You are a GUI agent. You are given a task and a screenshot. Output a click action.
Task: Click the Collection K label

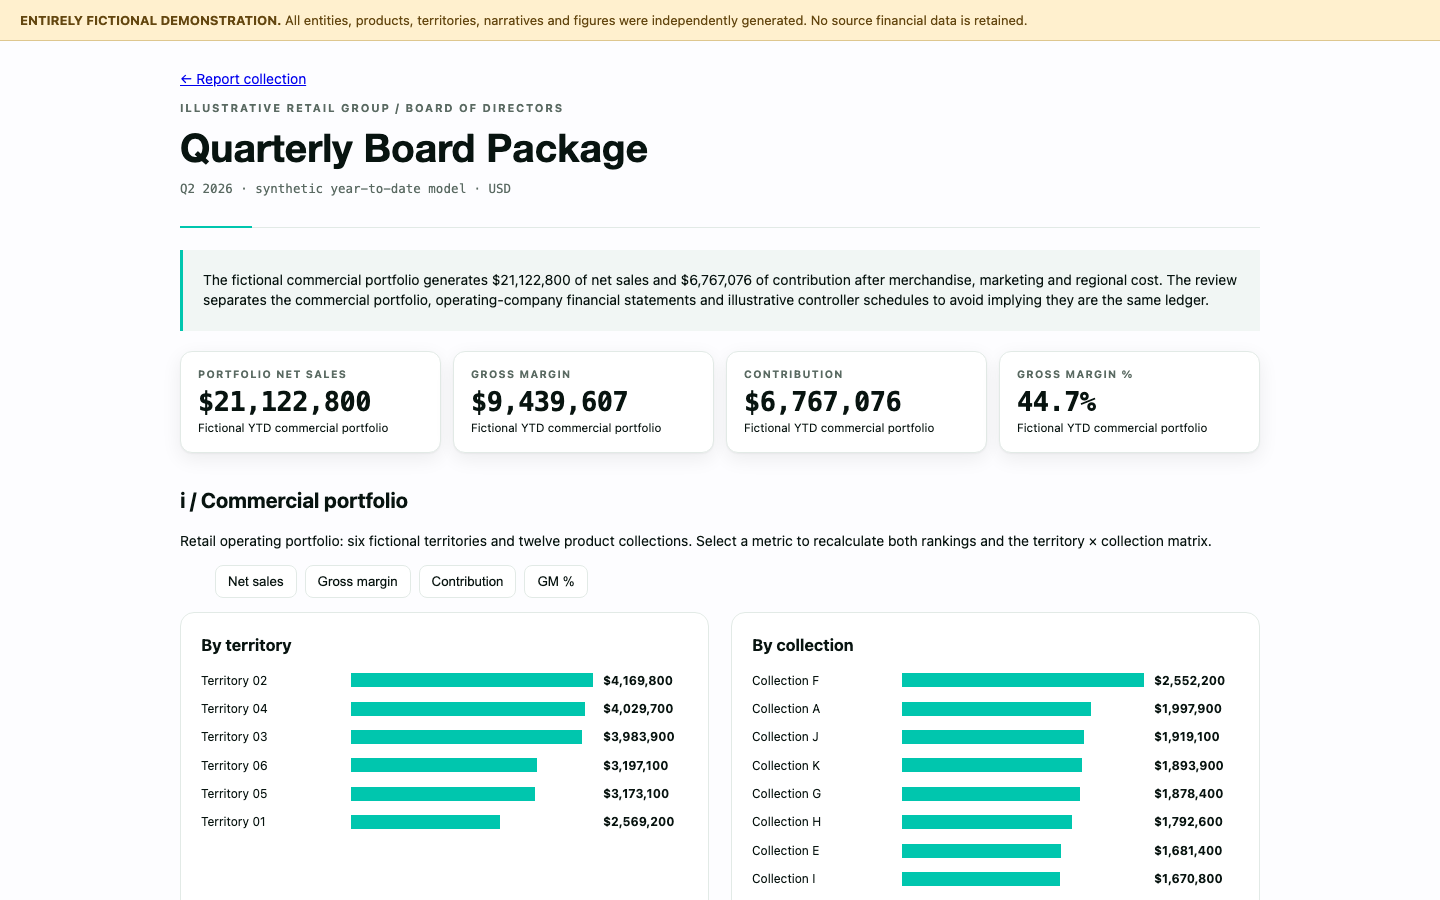[x=786, y=766]
